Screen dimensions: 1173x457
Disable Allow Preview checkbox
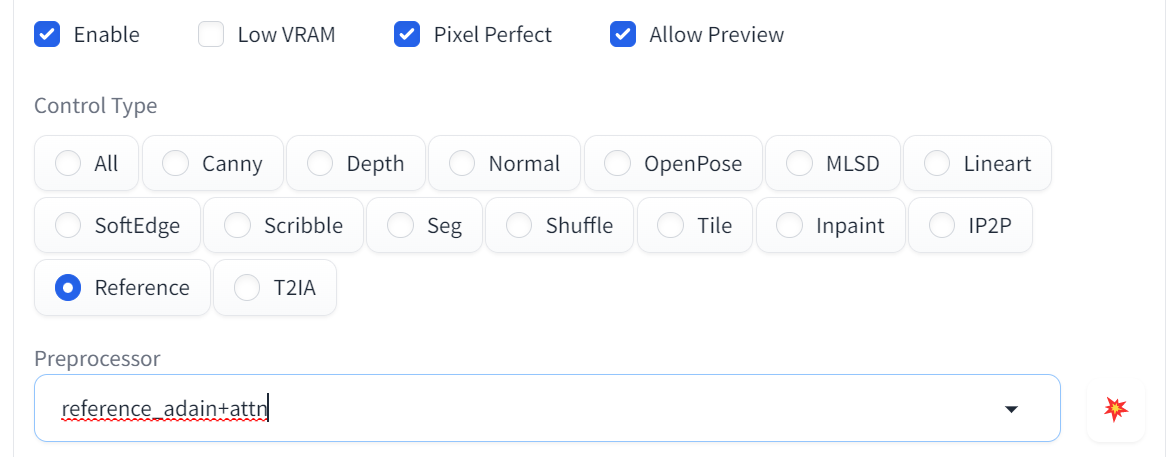click(x=623, y=35)
